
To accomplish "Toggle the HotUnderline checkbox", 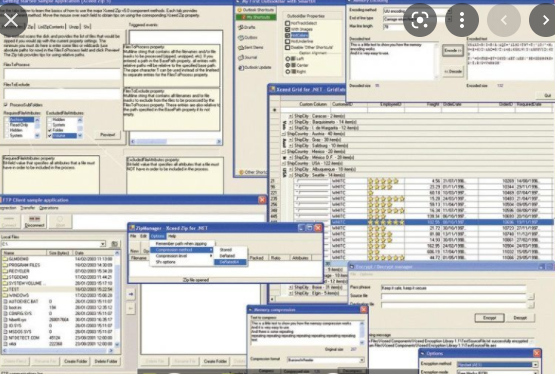I will tap(287, 41).
